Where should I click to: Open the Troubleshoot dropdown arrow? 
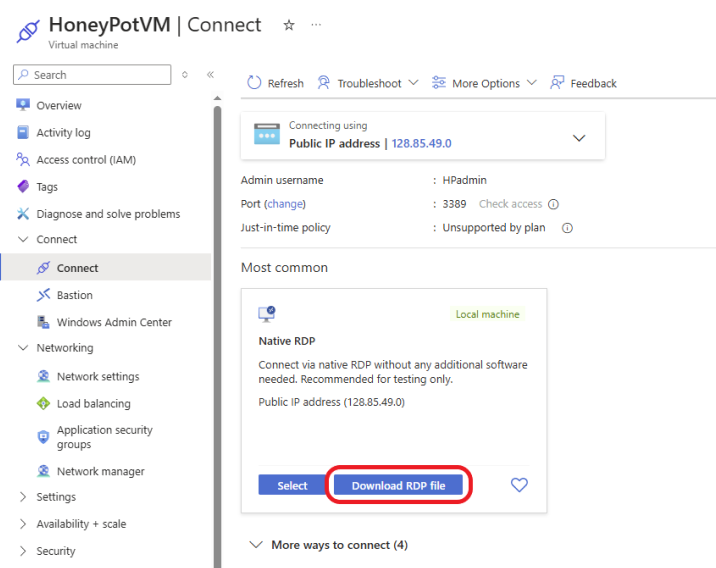[413, 83]
